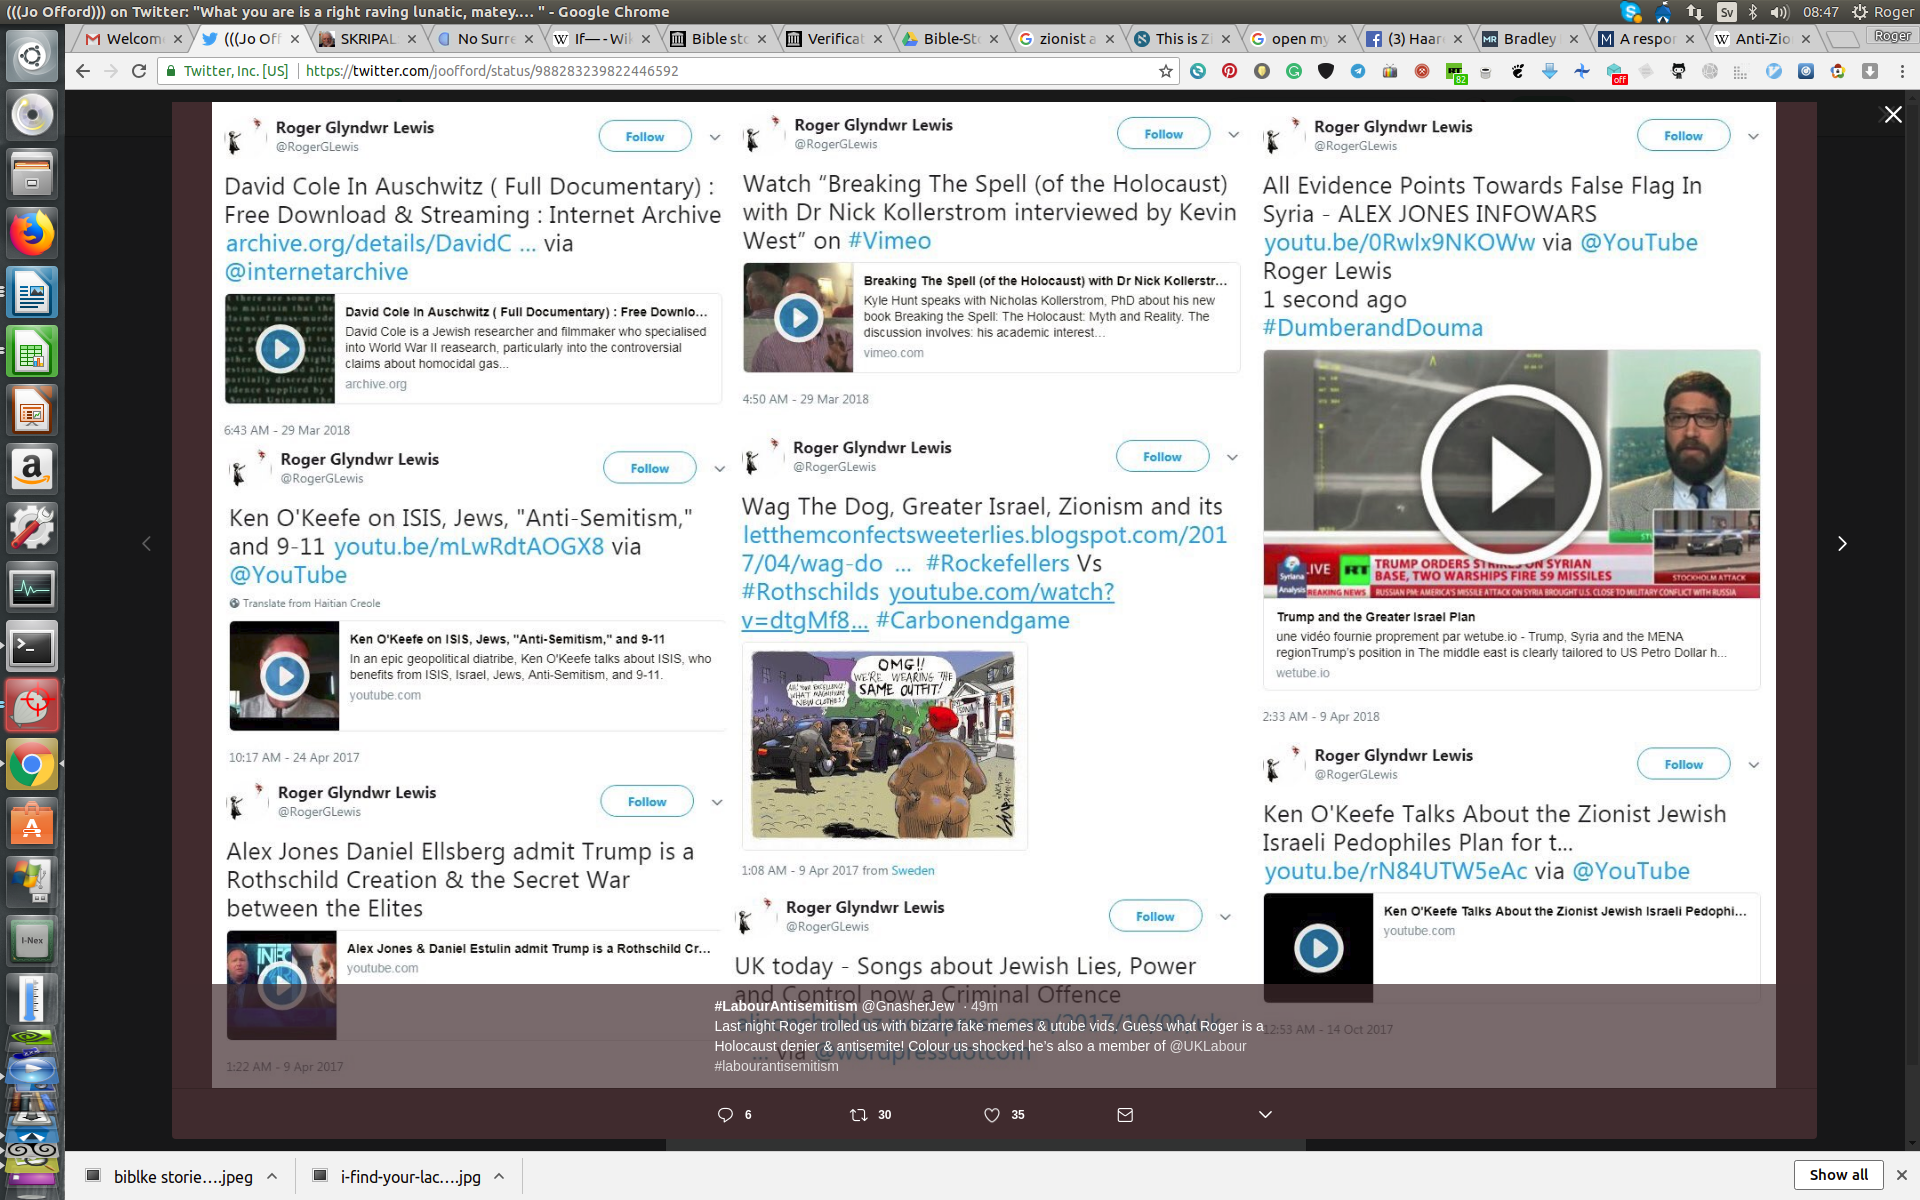Reload the Twitter page

pos(139,71)
